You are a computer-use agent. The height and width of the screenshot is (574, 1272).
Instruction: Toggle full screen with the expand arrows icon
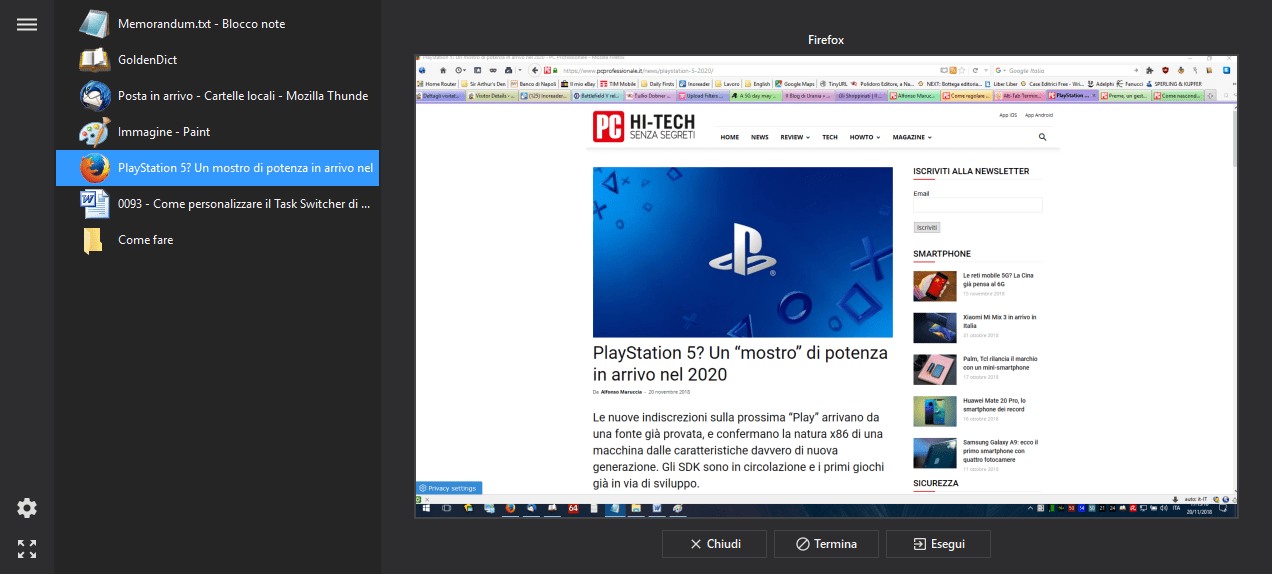coord(27,548)
